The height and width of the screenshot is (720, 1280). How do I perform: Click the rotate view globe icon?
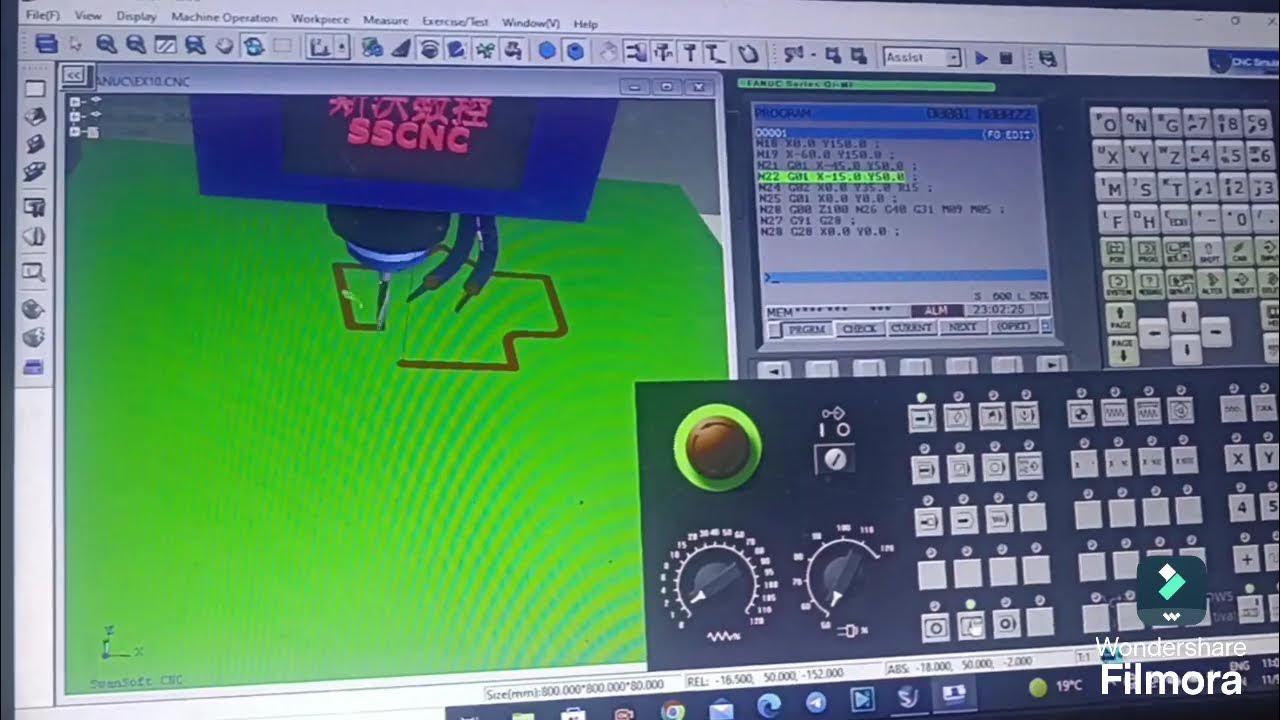pyautogui.click(x=254, y=46)
